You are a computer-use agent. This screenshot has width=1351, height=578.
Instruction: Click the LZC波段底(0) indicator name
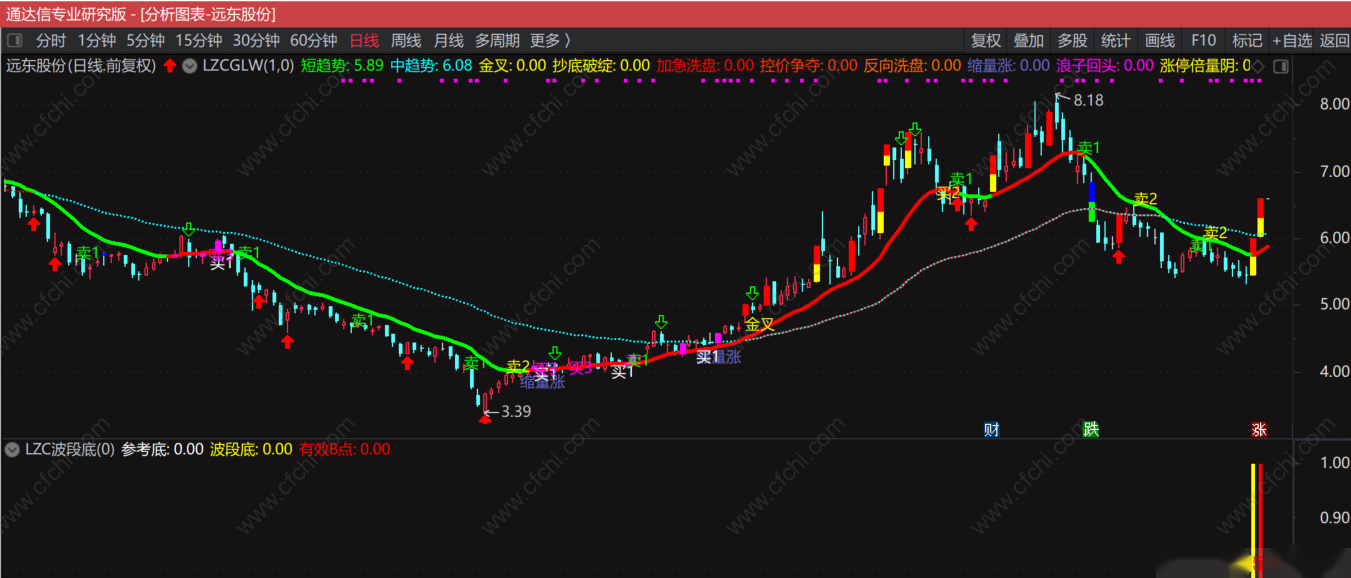[70, 449]
